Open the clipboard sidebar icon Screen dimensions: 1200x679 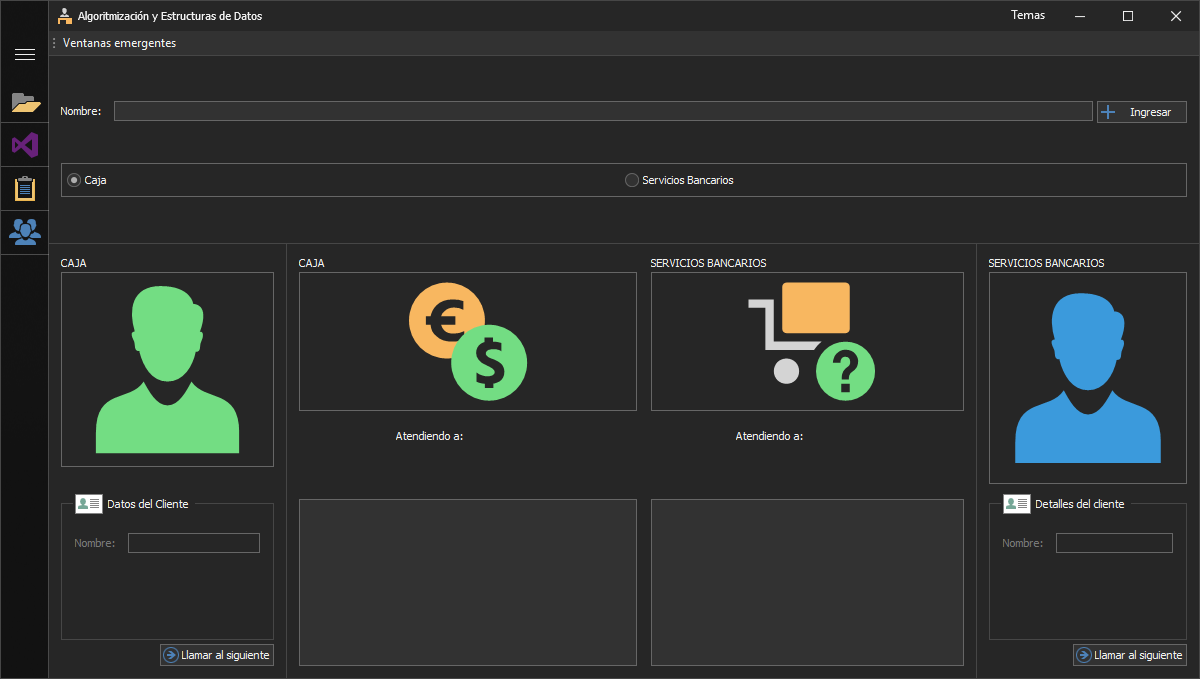[25, 188]
